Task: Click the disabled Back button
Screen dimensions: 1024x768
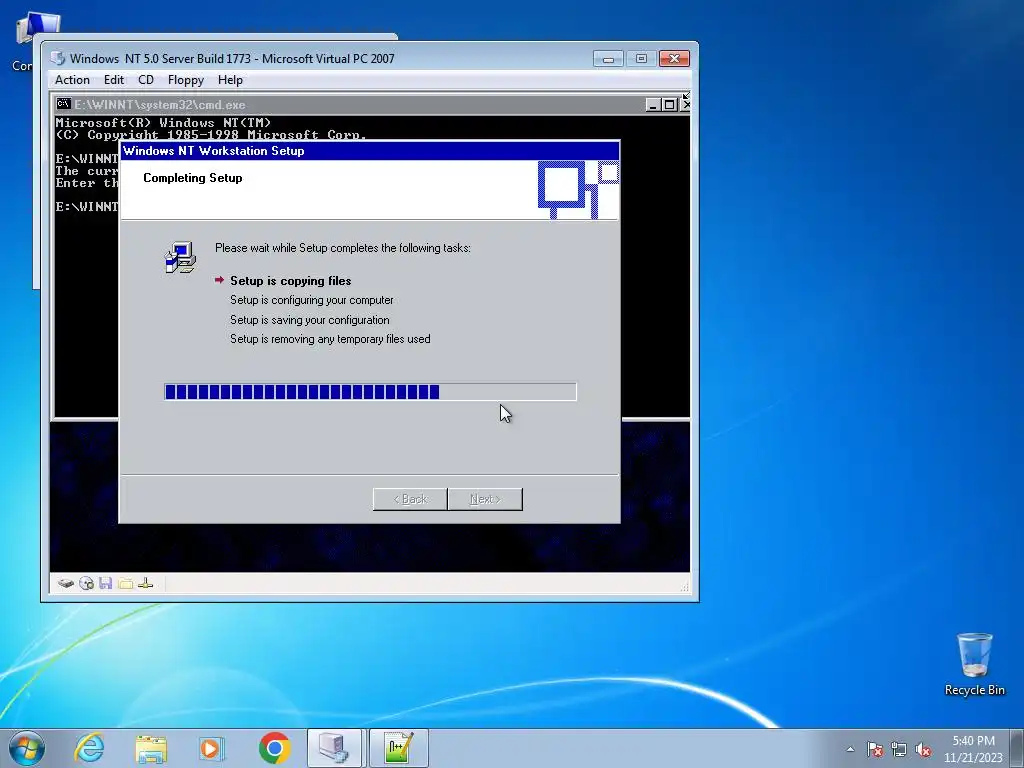Action: click(410, 499)
